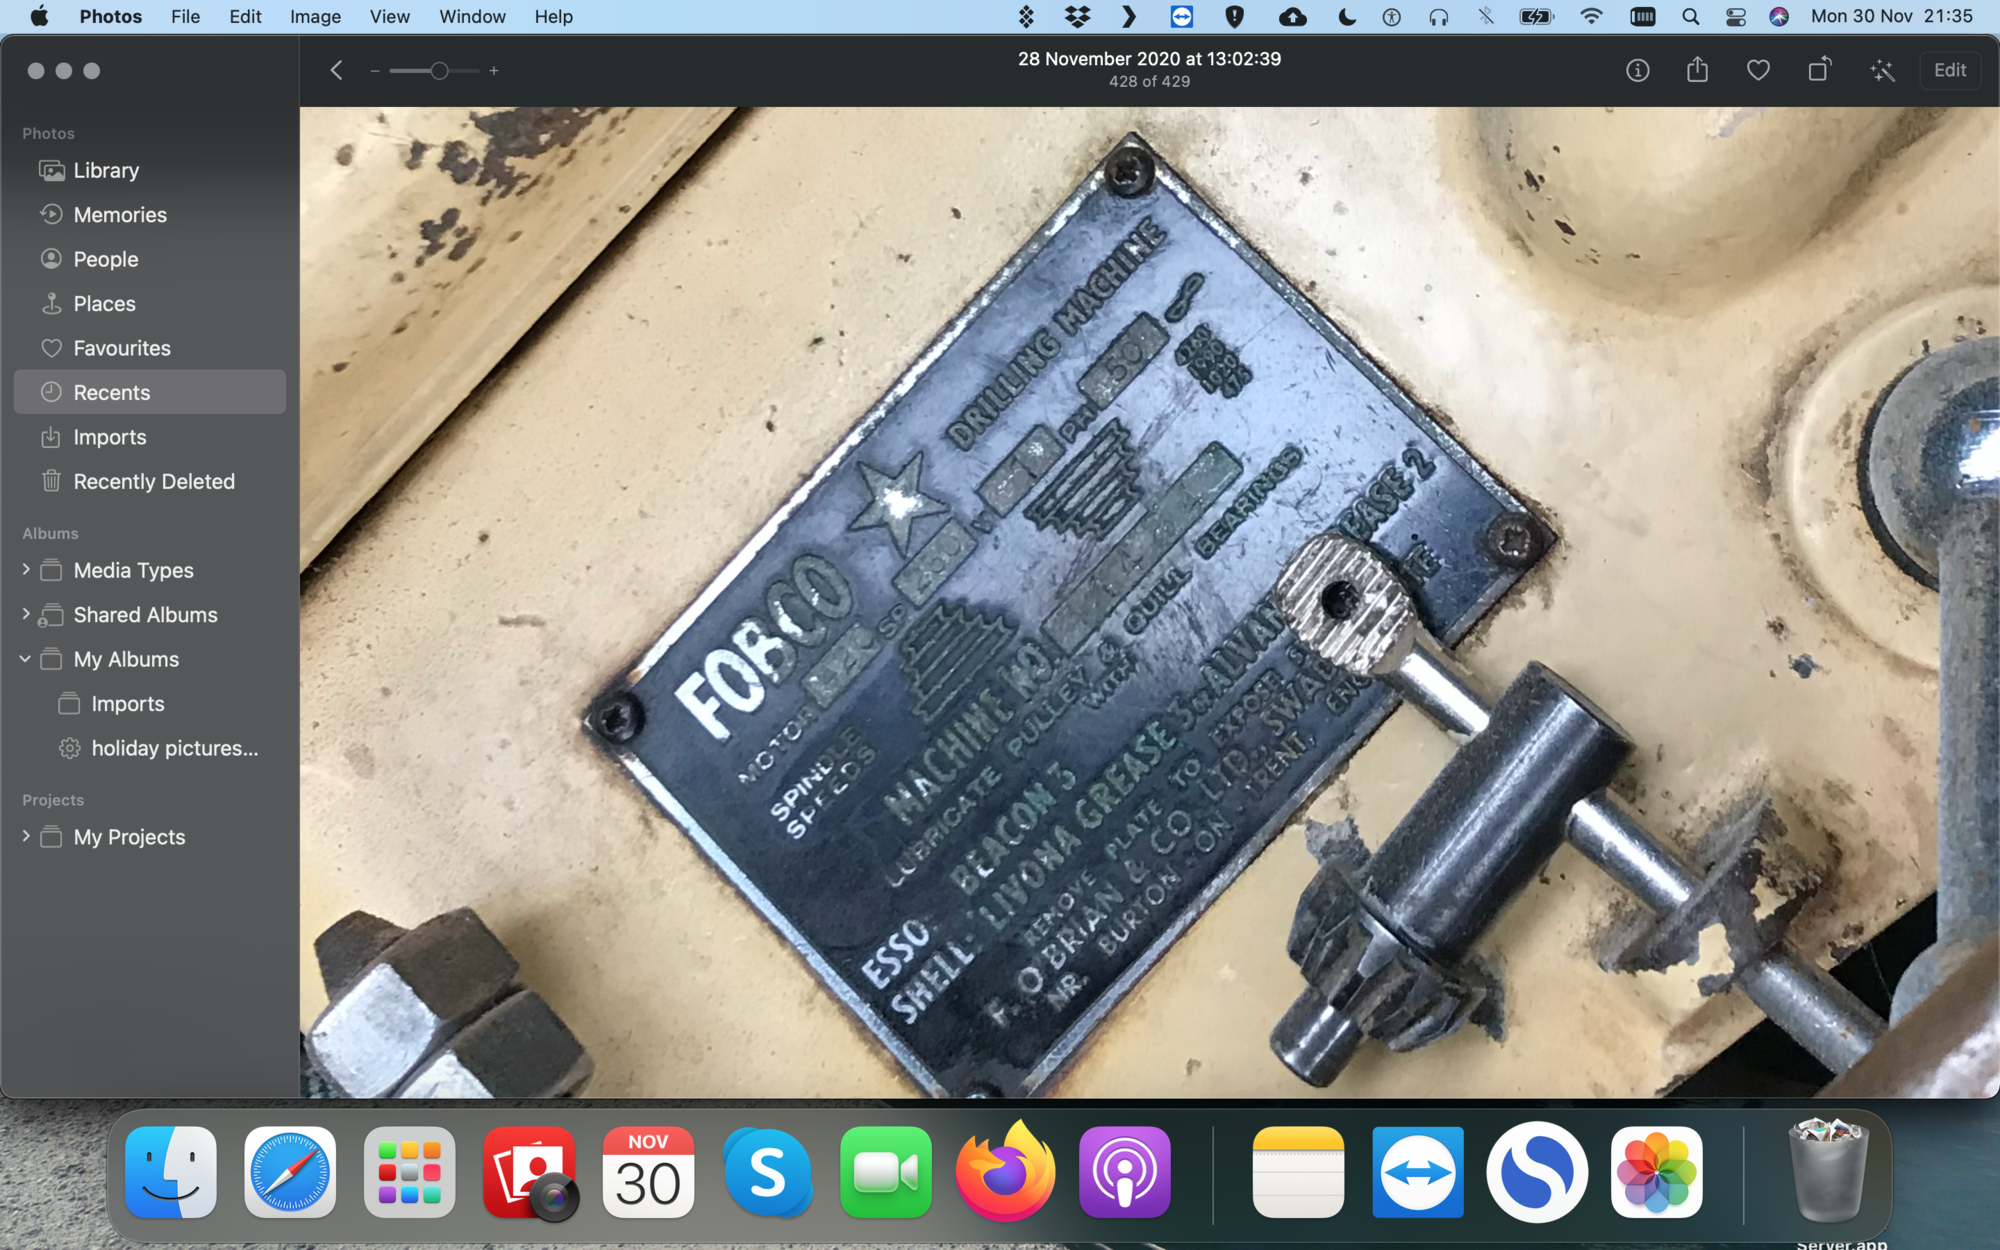Screen dimensions: 2000x1250
Task: Open the Photos app menu
Action: pyautogui.click(x=110, y=16)
